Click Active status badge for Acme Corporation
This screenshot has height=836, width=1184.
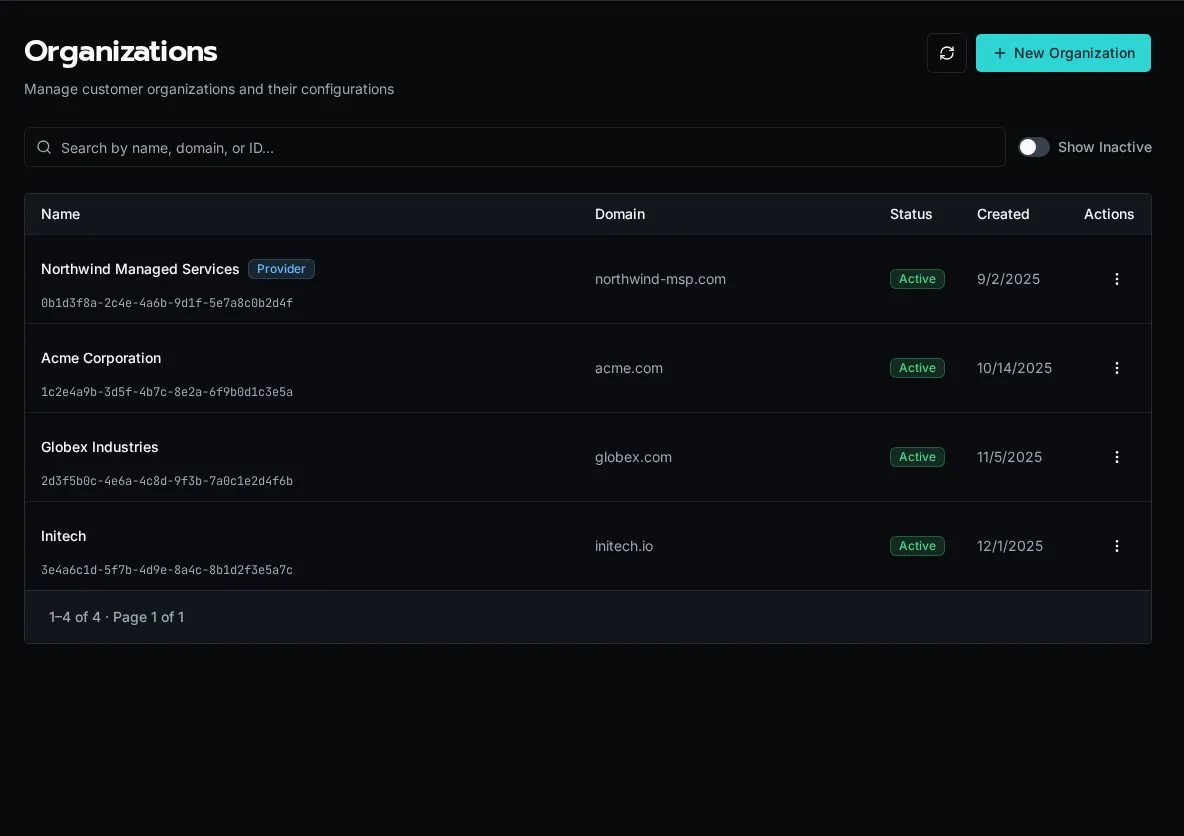(x=917, y=368)
